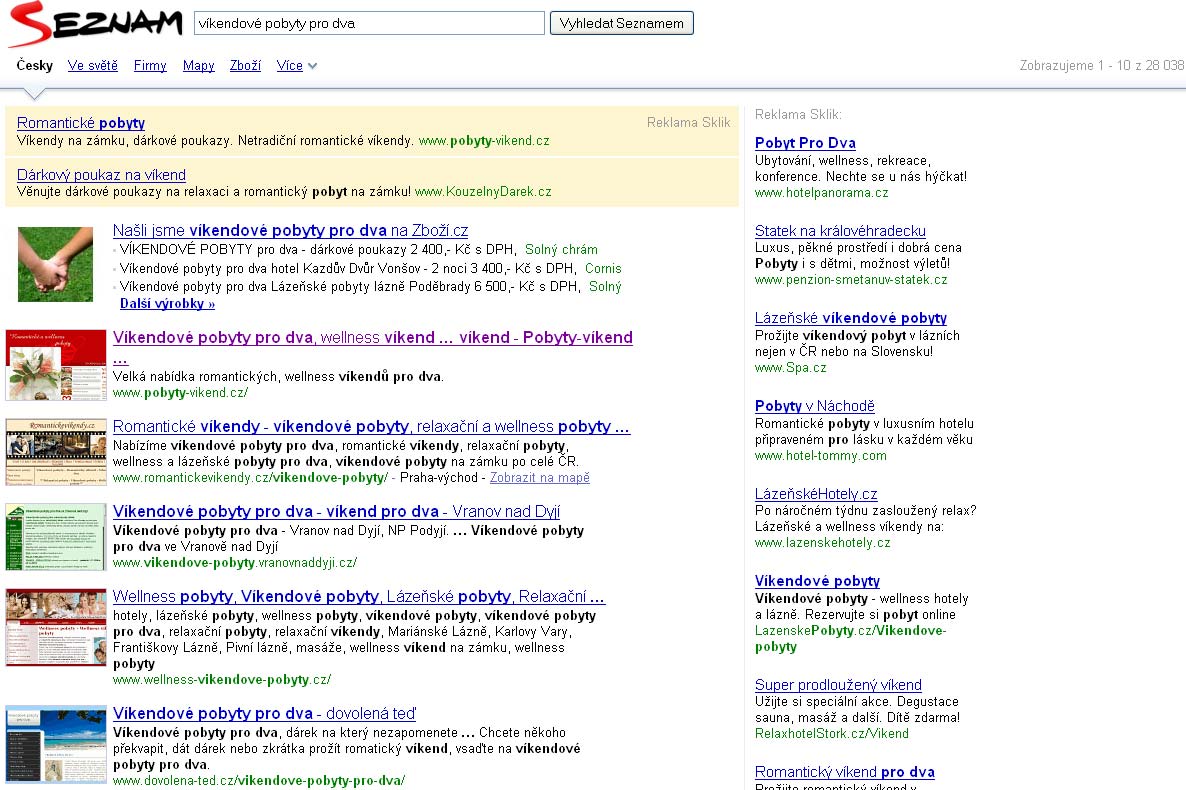
Task: Click the Pobyty-víkend result thumbnail
Action: [x=56, y=365]
